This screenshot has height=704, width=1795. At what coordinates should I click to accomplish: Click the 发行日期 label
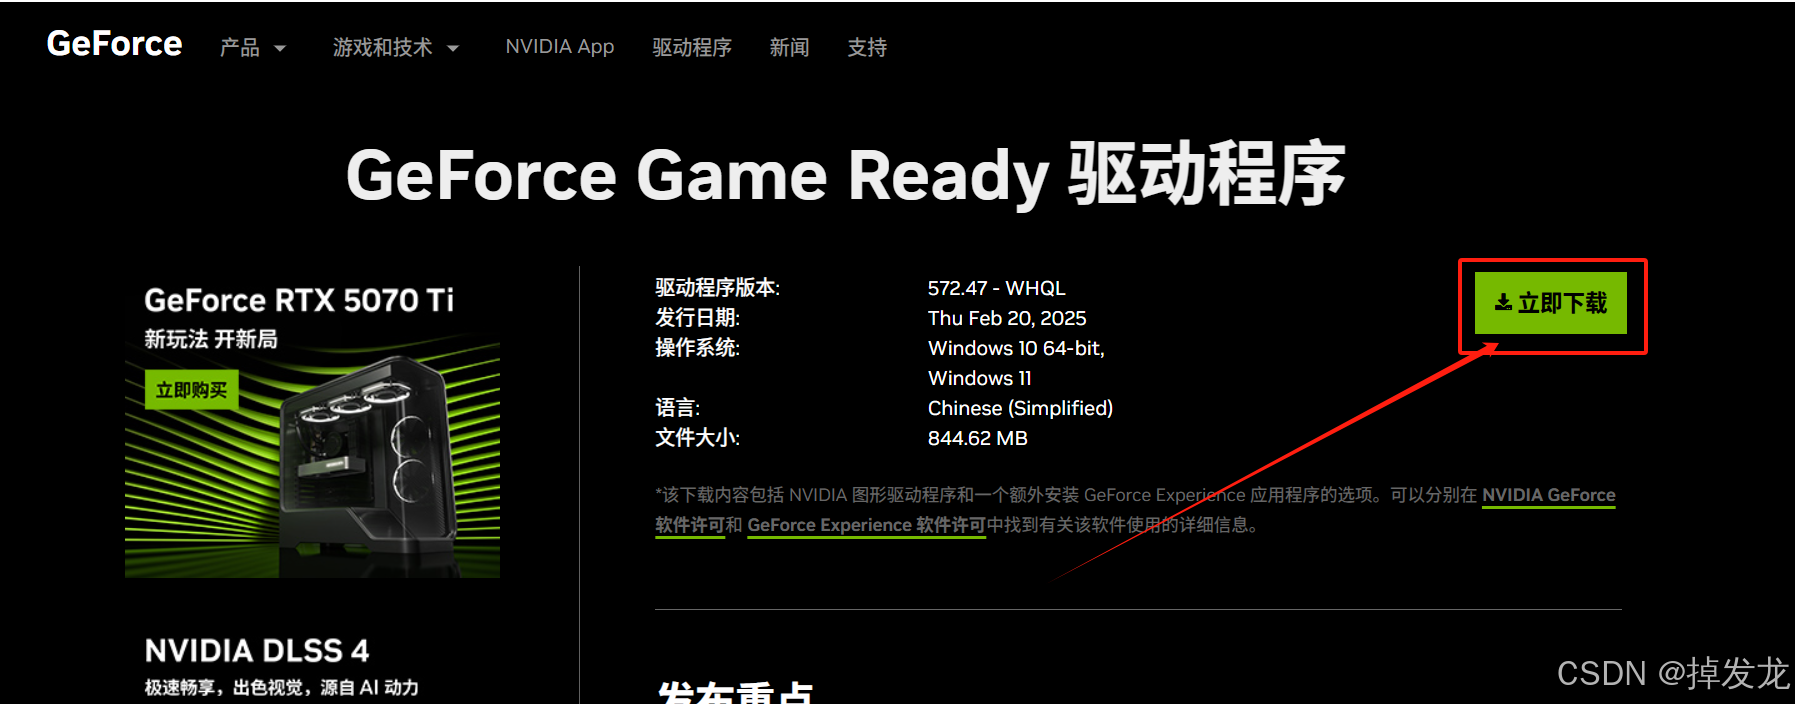[698, 318]
